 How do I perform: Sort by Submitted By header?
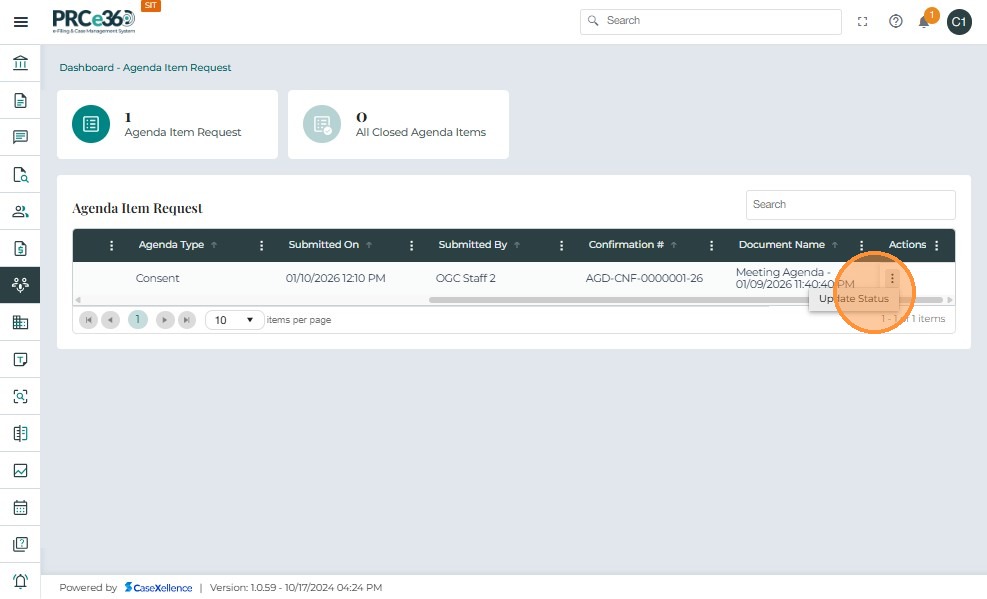[473, 245]
